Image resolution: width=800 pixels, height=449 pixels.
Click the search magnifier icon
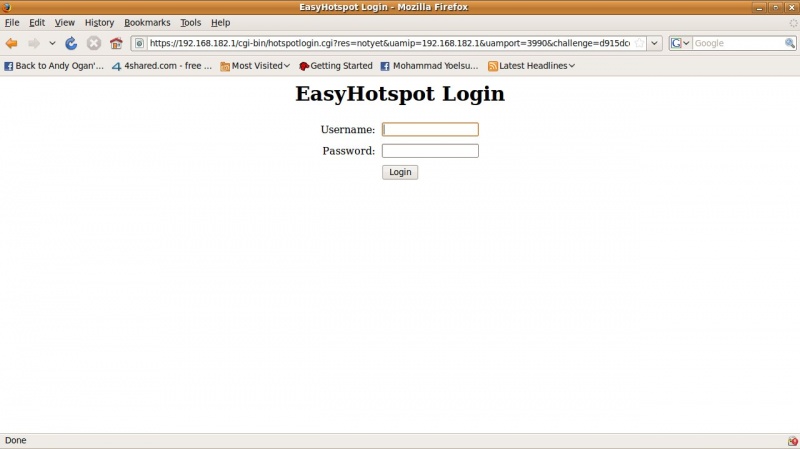[790, 43]
